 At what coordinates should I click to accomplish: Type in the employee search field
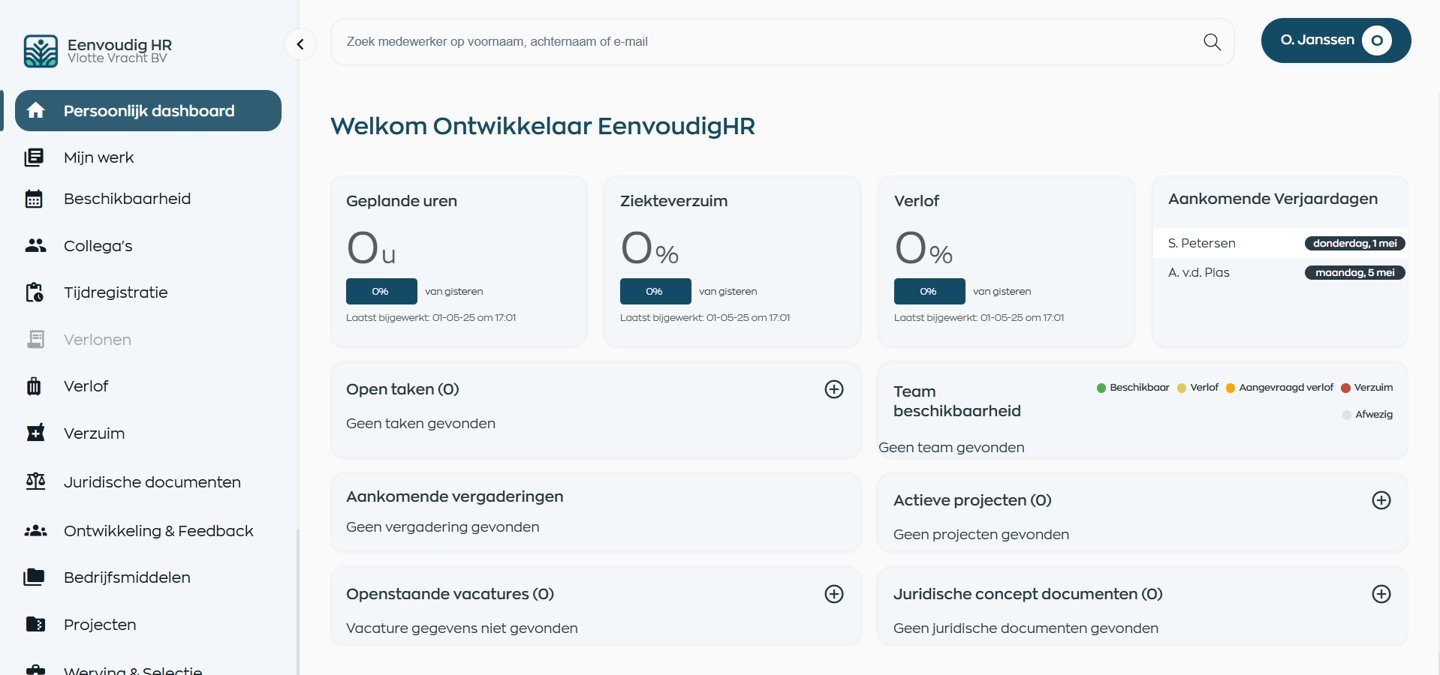point(700,41)
